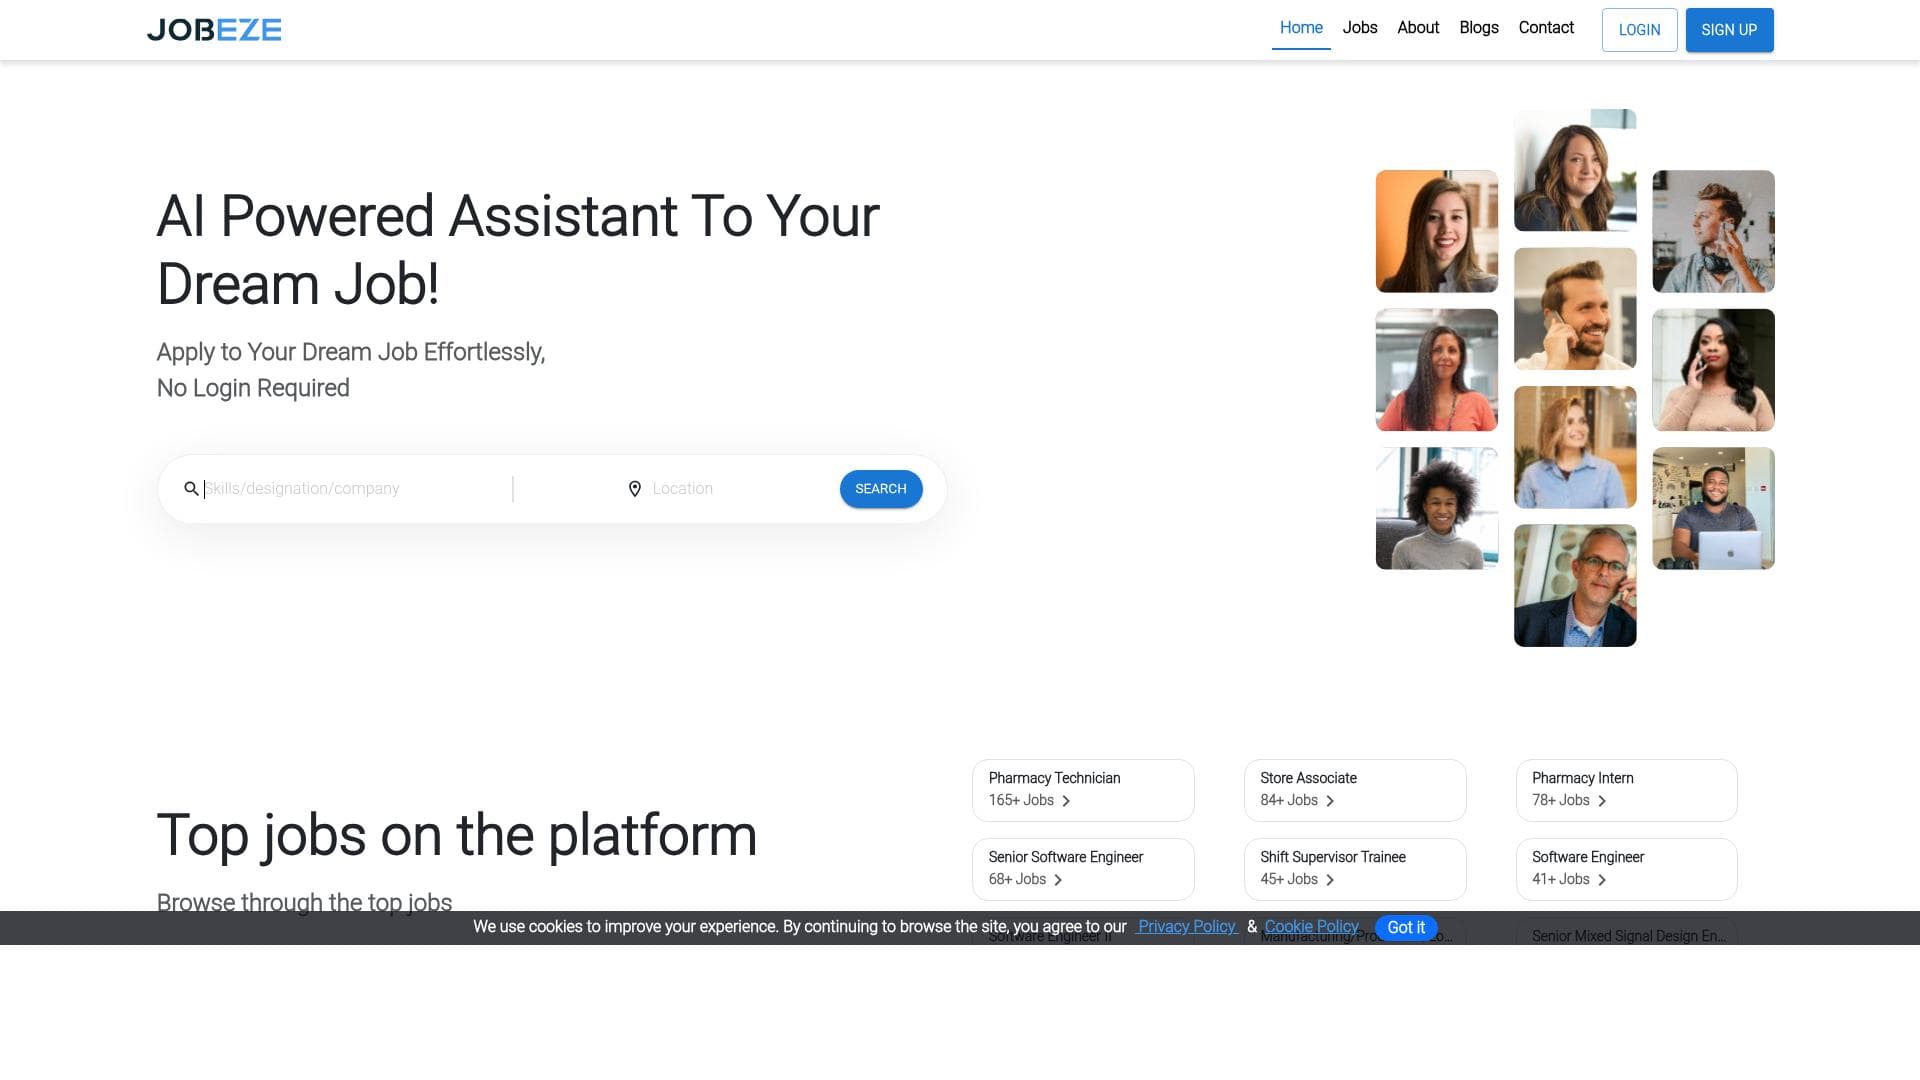This screenshot has width=1920, height=1080.
Task: Click the LOGIN button
Action: click(1639, 30)
